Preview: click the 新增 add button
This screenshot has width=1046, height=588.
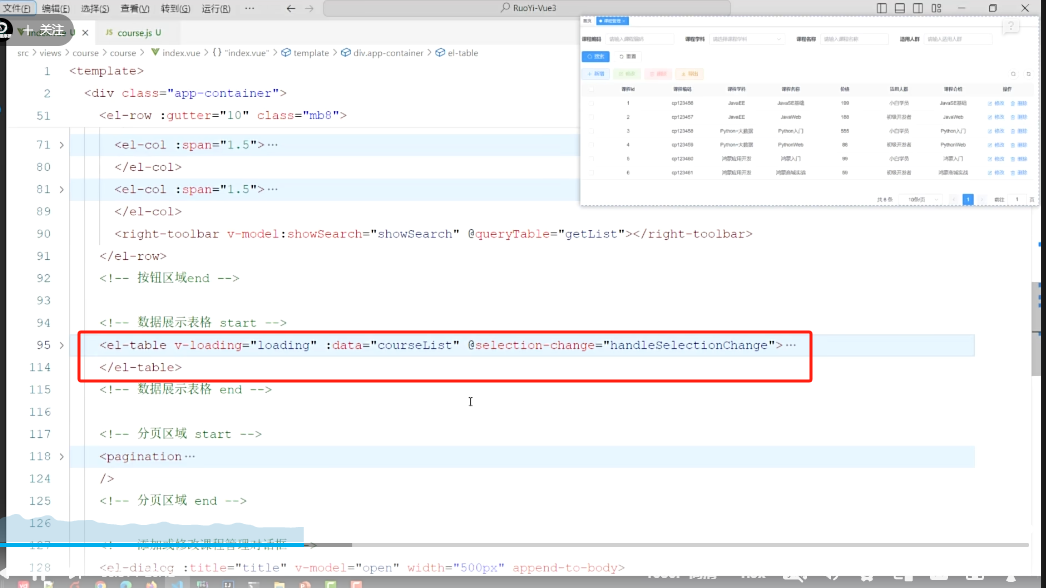click(596, 74)
